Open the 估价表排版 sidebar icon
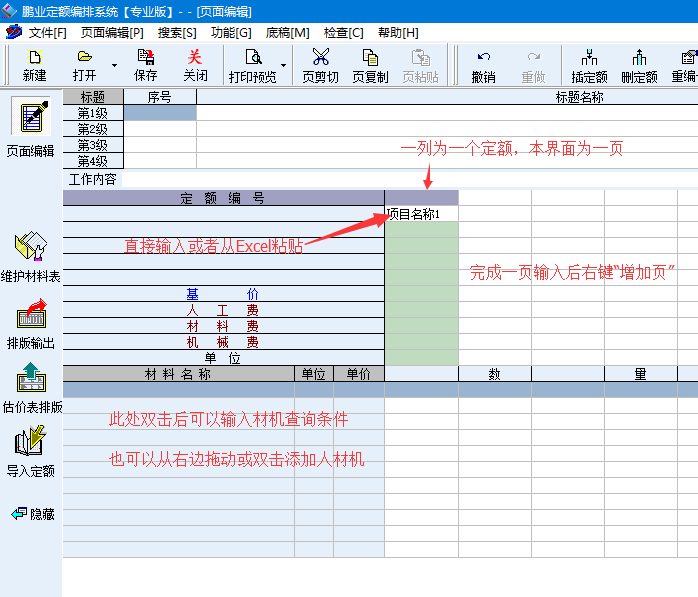 pyautogui.click(x=31, y=377)
